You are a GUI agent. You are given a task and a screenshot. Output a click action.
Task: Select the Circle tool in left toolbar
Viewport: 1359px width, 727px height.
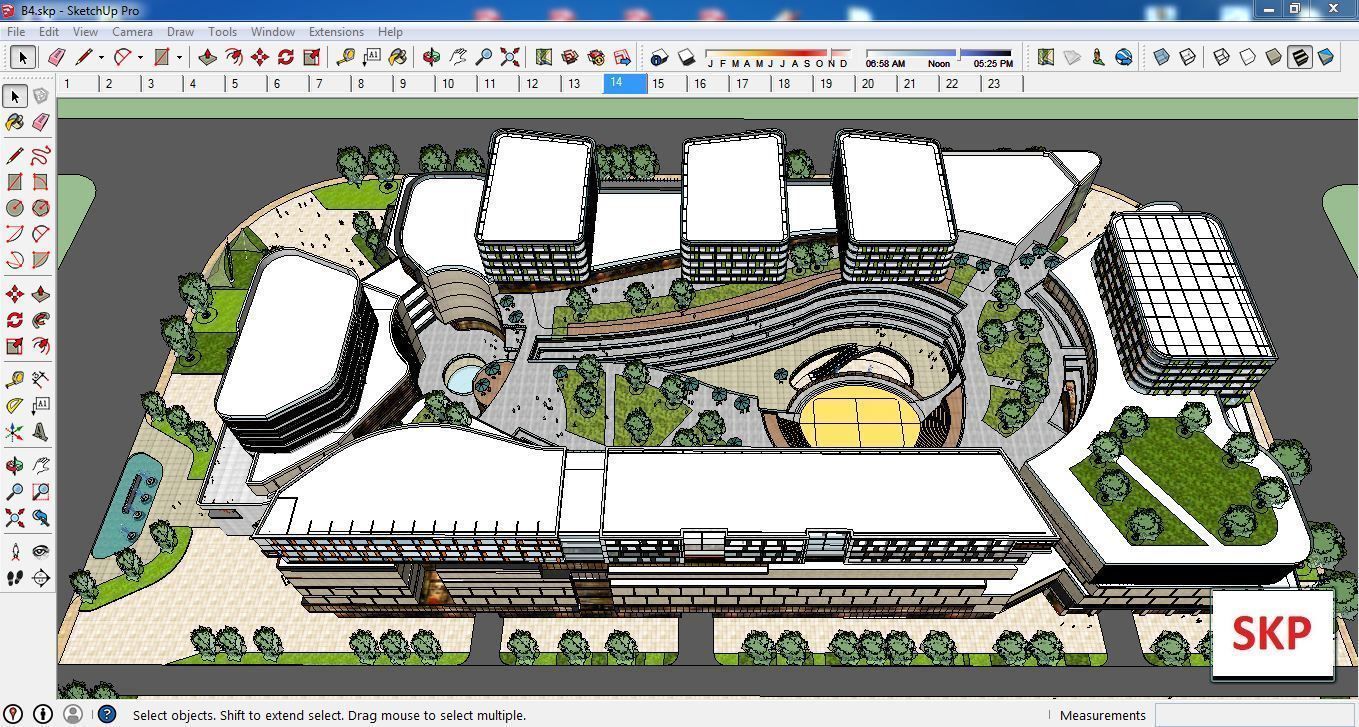[x=14, y=208]
